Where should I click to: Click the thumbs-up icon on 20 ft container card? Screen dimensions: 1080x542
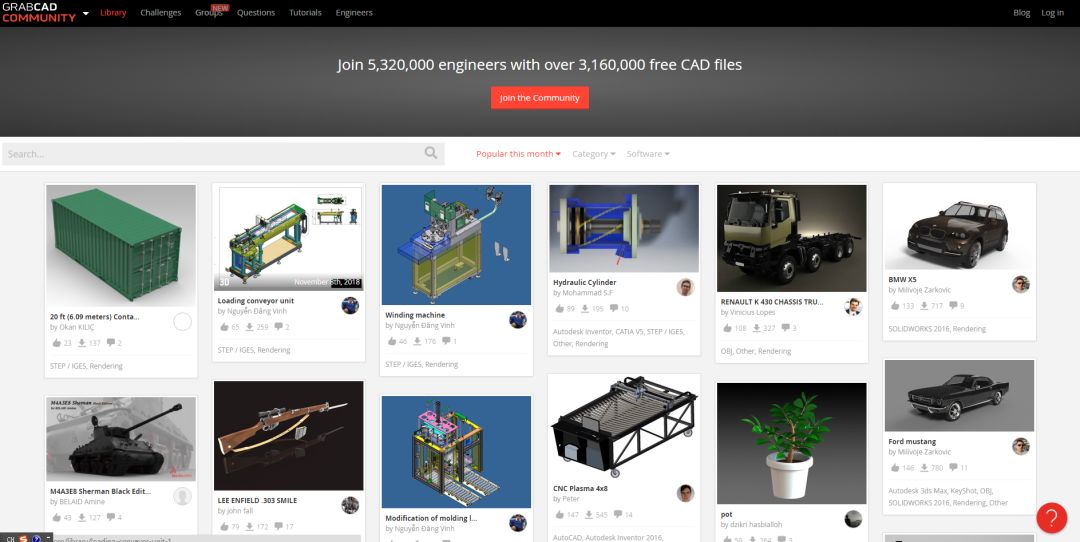click(56, 343)
